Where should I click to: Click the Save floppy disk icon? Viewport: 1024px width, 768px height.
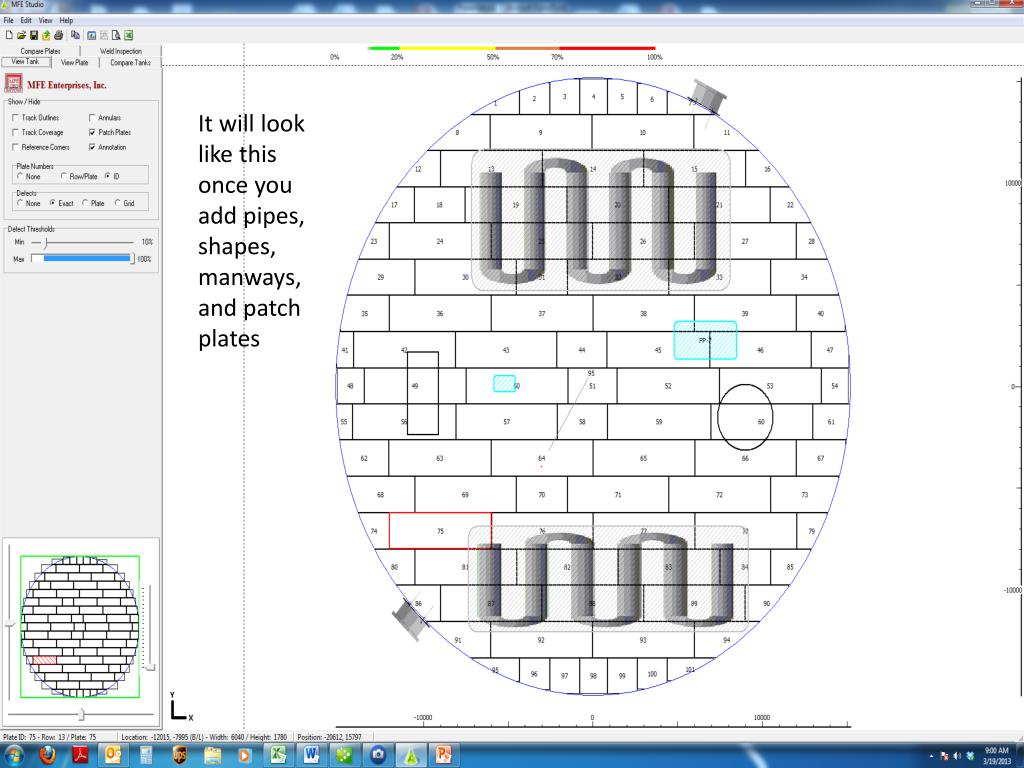[32, 34]
